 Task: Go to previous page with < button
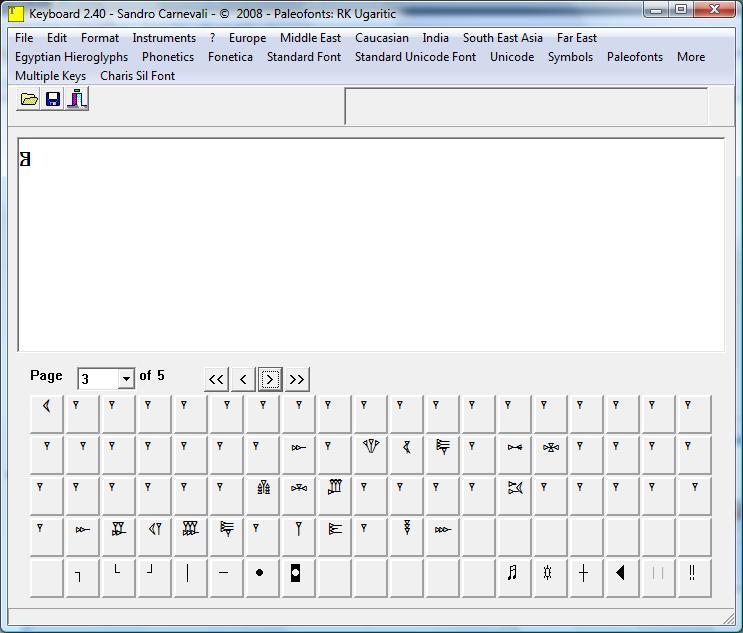pyautogui.click(x=243, y=379)
